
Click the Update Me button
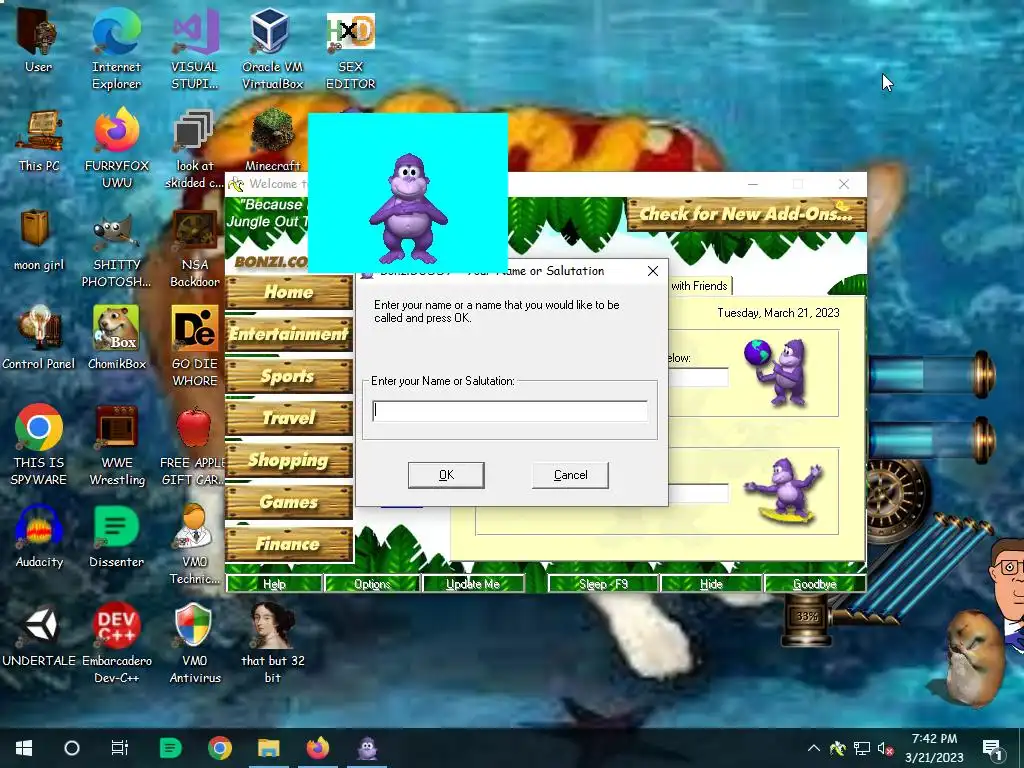point(473,584)
